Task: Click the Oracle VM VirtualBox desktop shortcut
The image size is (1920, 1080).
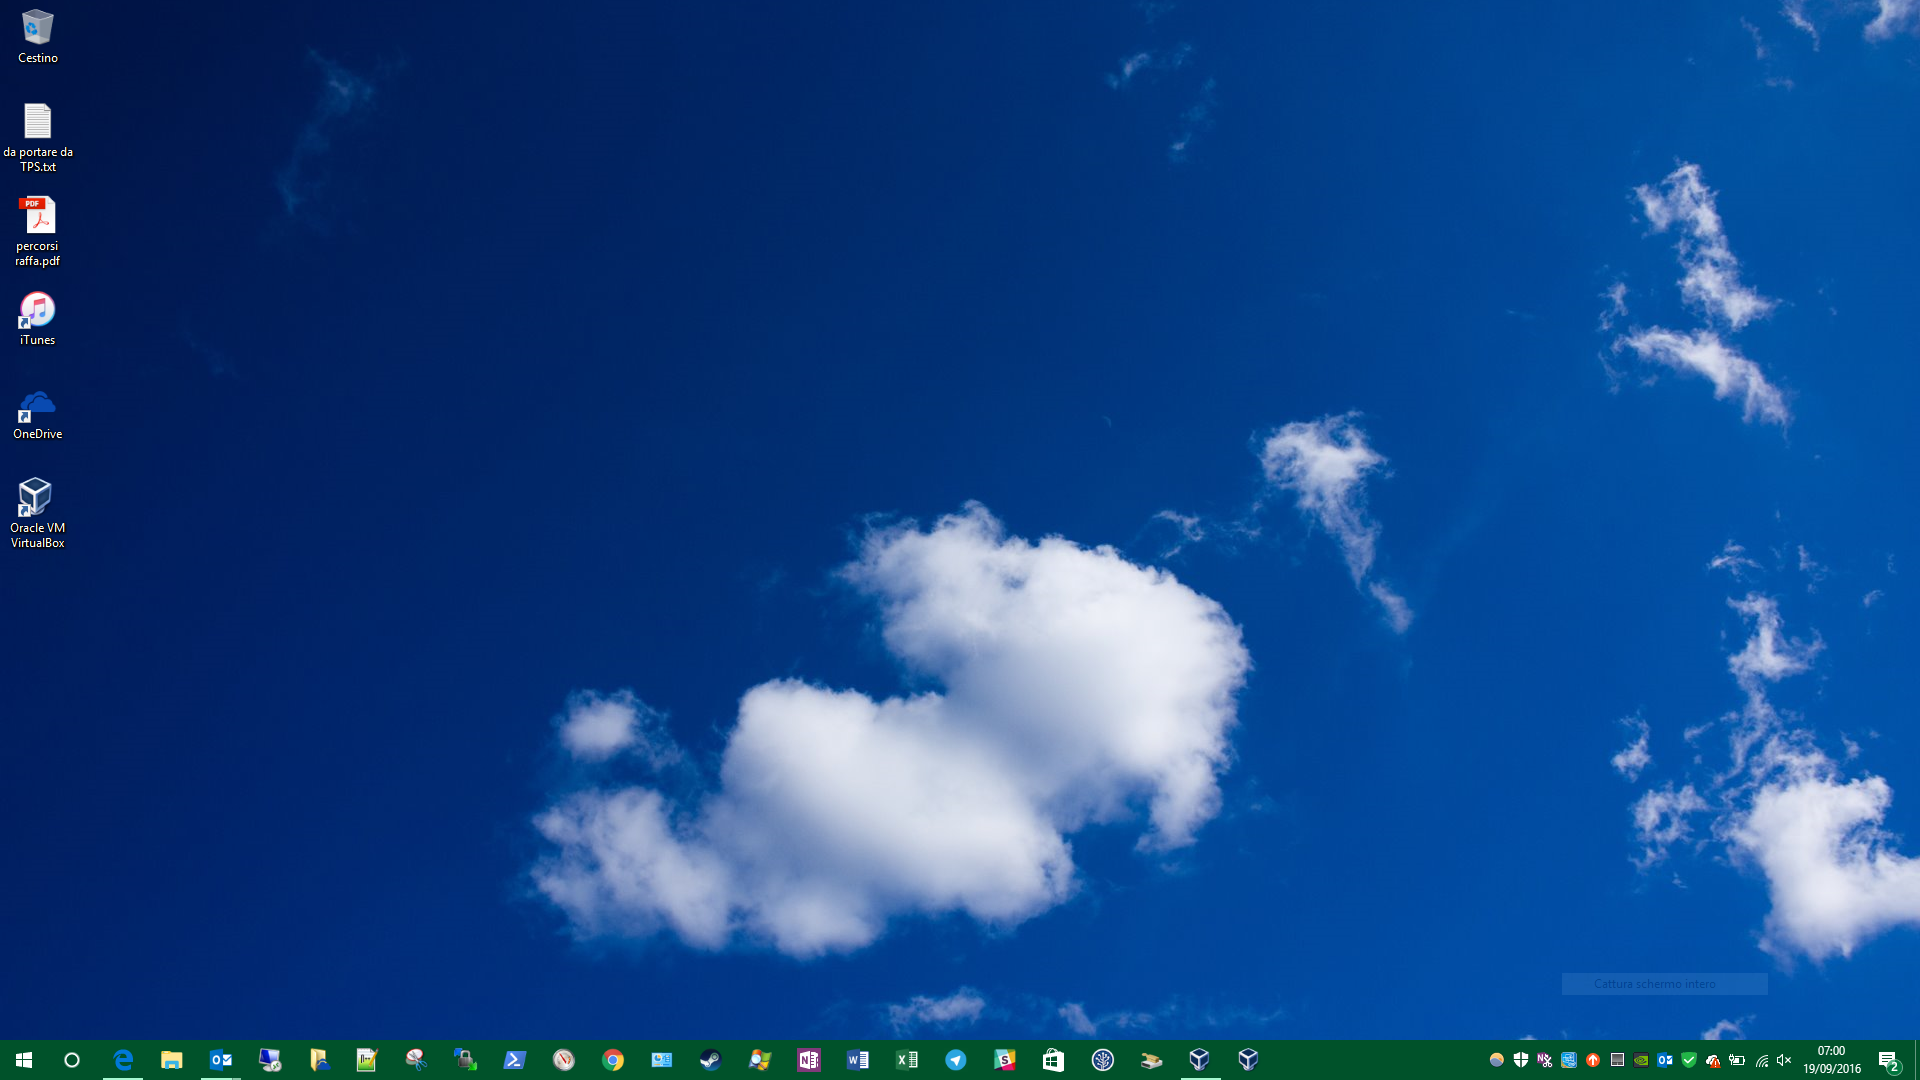Action: pyautogui.click(x=37, y=498)
